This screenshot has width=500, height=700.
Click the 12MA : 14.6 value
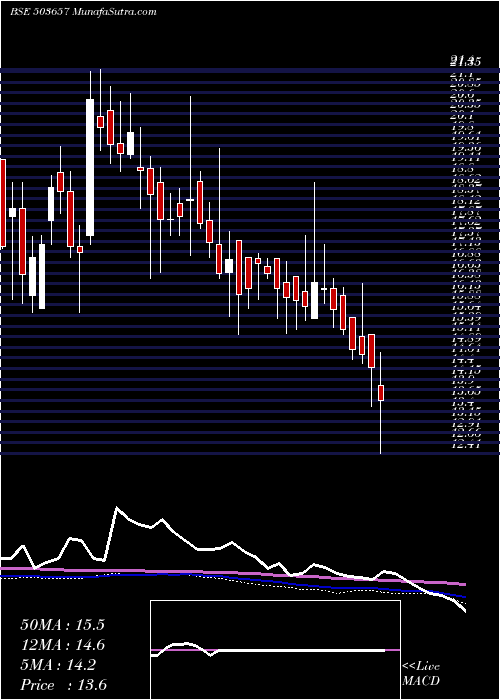click(x=62, y=645)
